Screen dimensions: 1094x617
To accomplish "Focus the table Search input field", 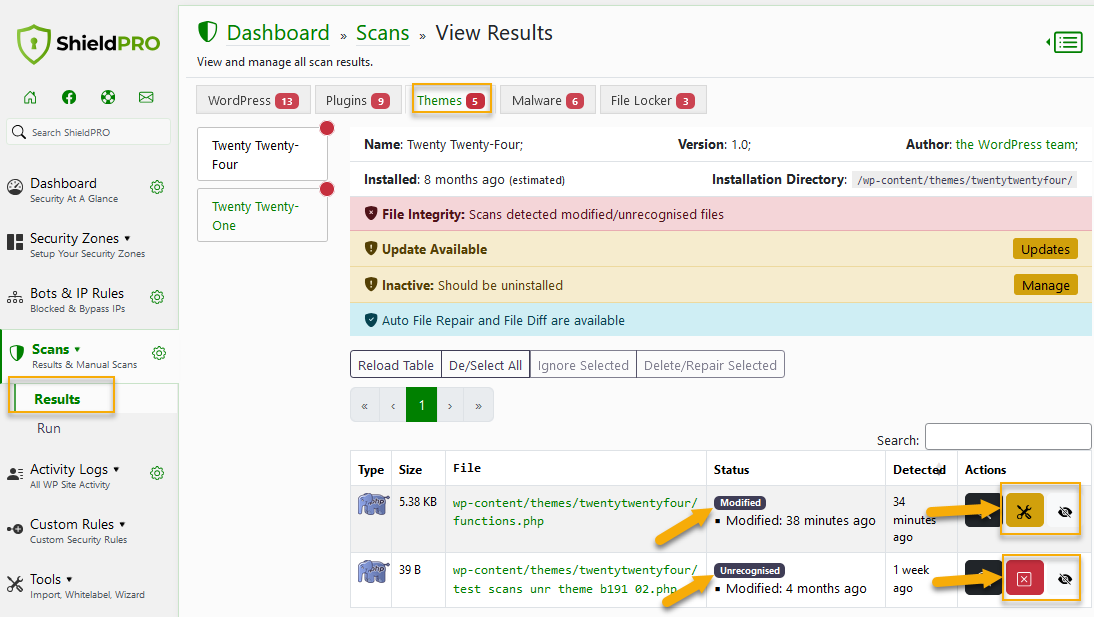I will tap(1007, 437).
